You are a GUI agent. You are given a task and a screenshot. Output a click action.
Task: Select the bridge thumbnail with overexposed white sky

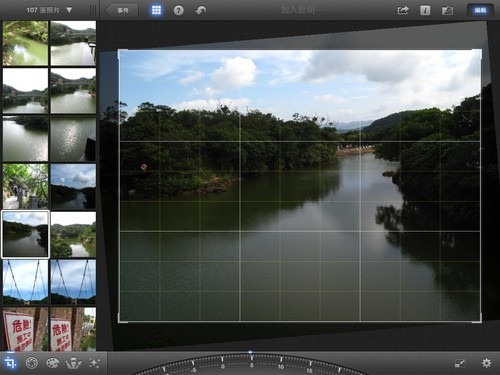pyautogui.click(x=25, y=91)
